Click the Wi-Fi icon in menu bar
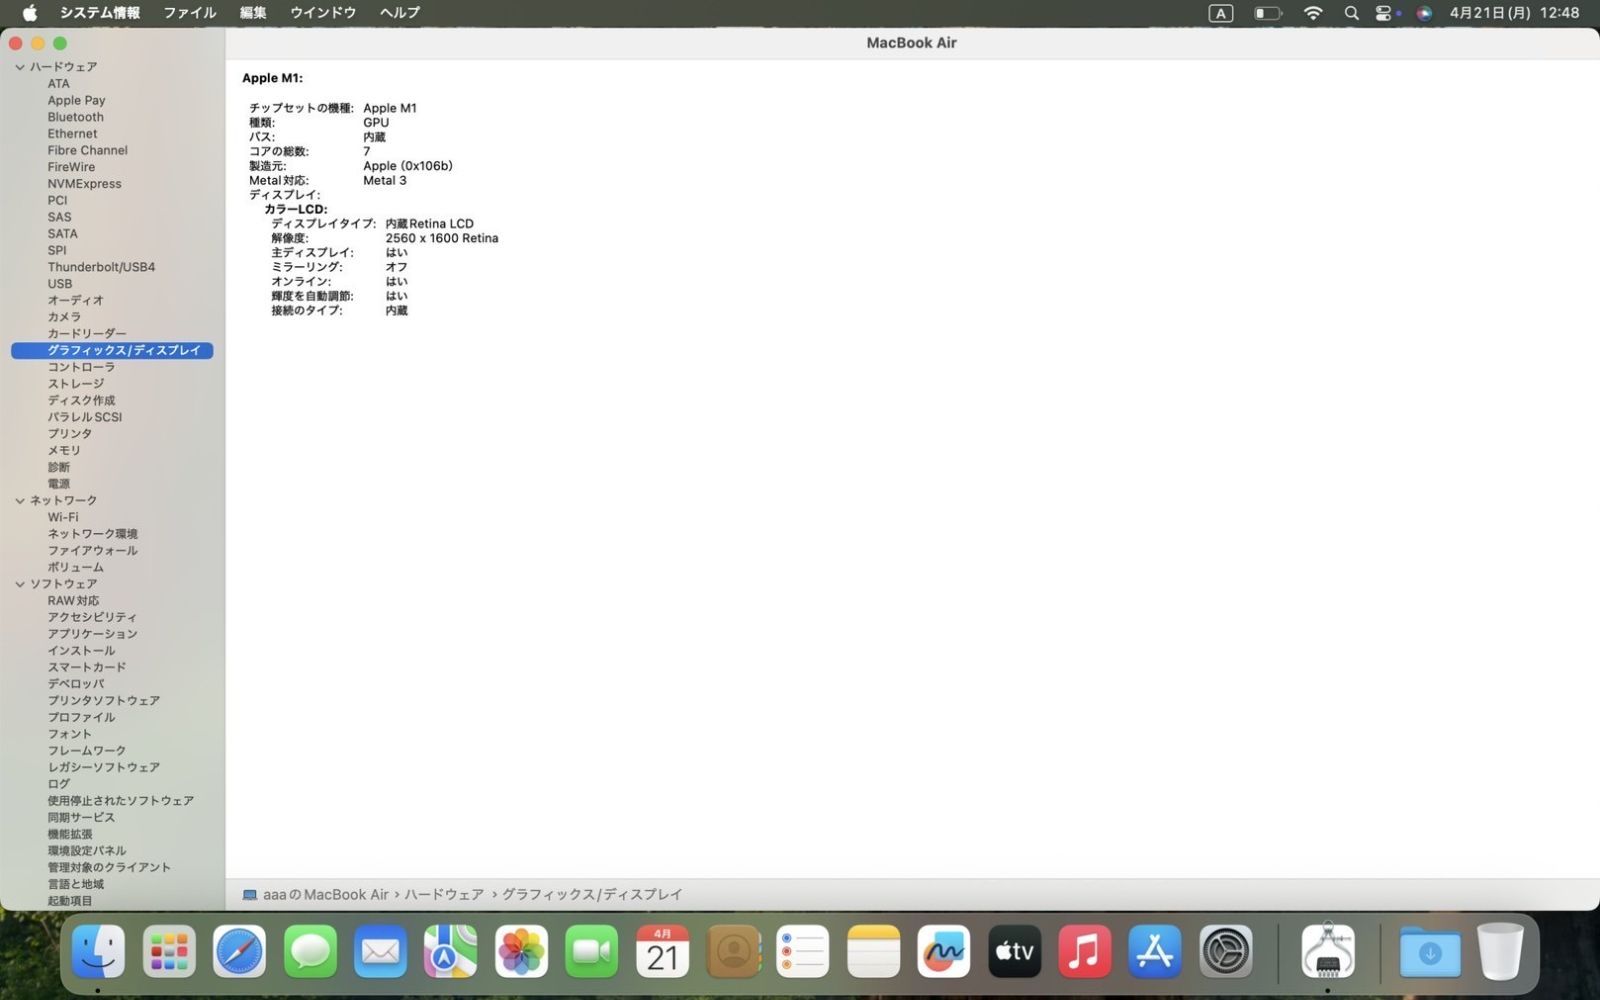 click(x=1312, y=13)
